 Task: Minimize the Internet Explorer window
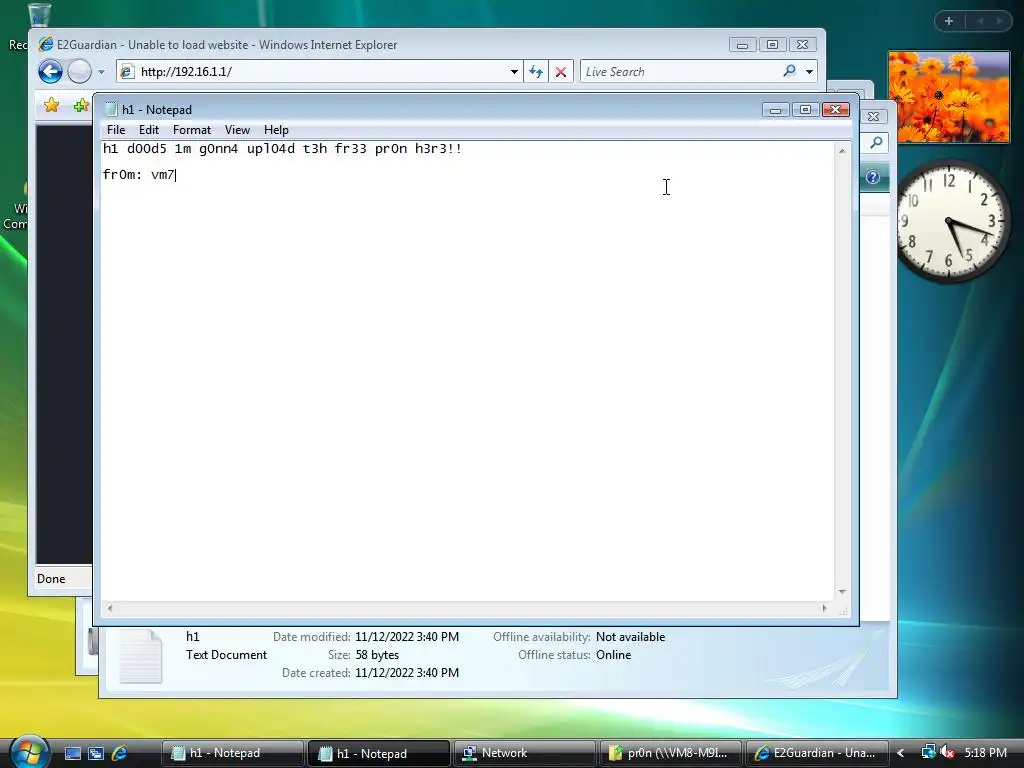coord(742,44)
